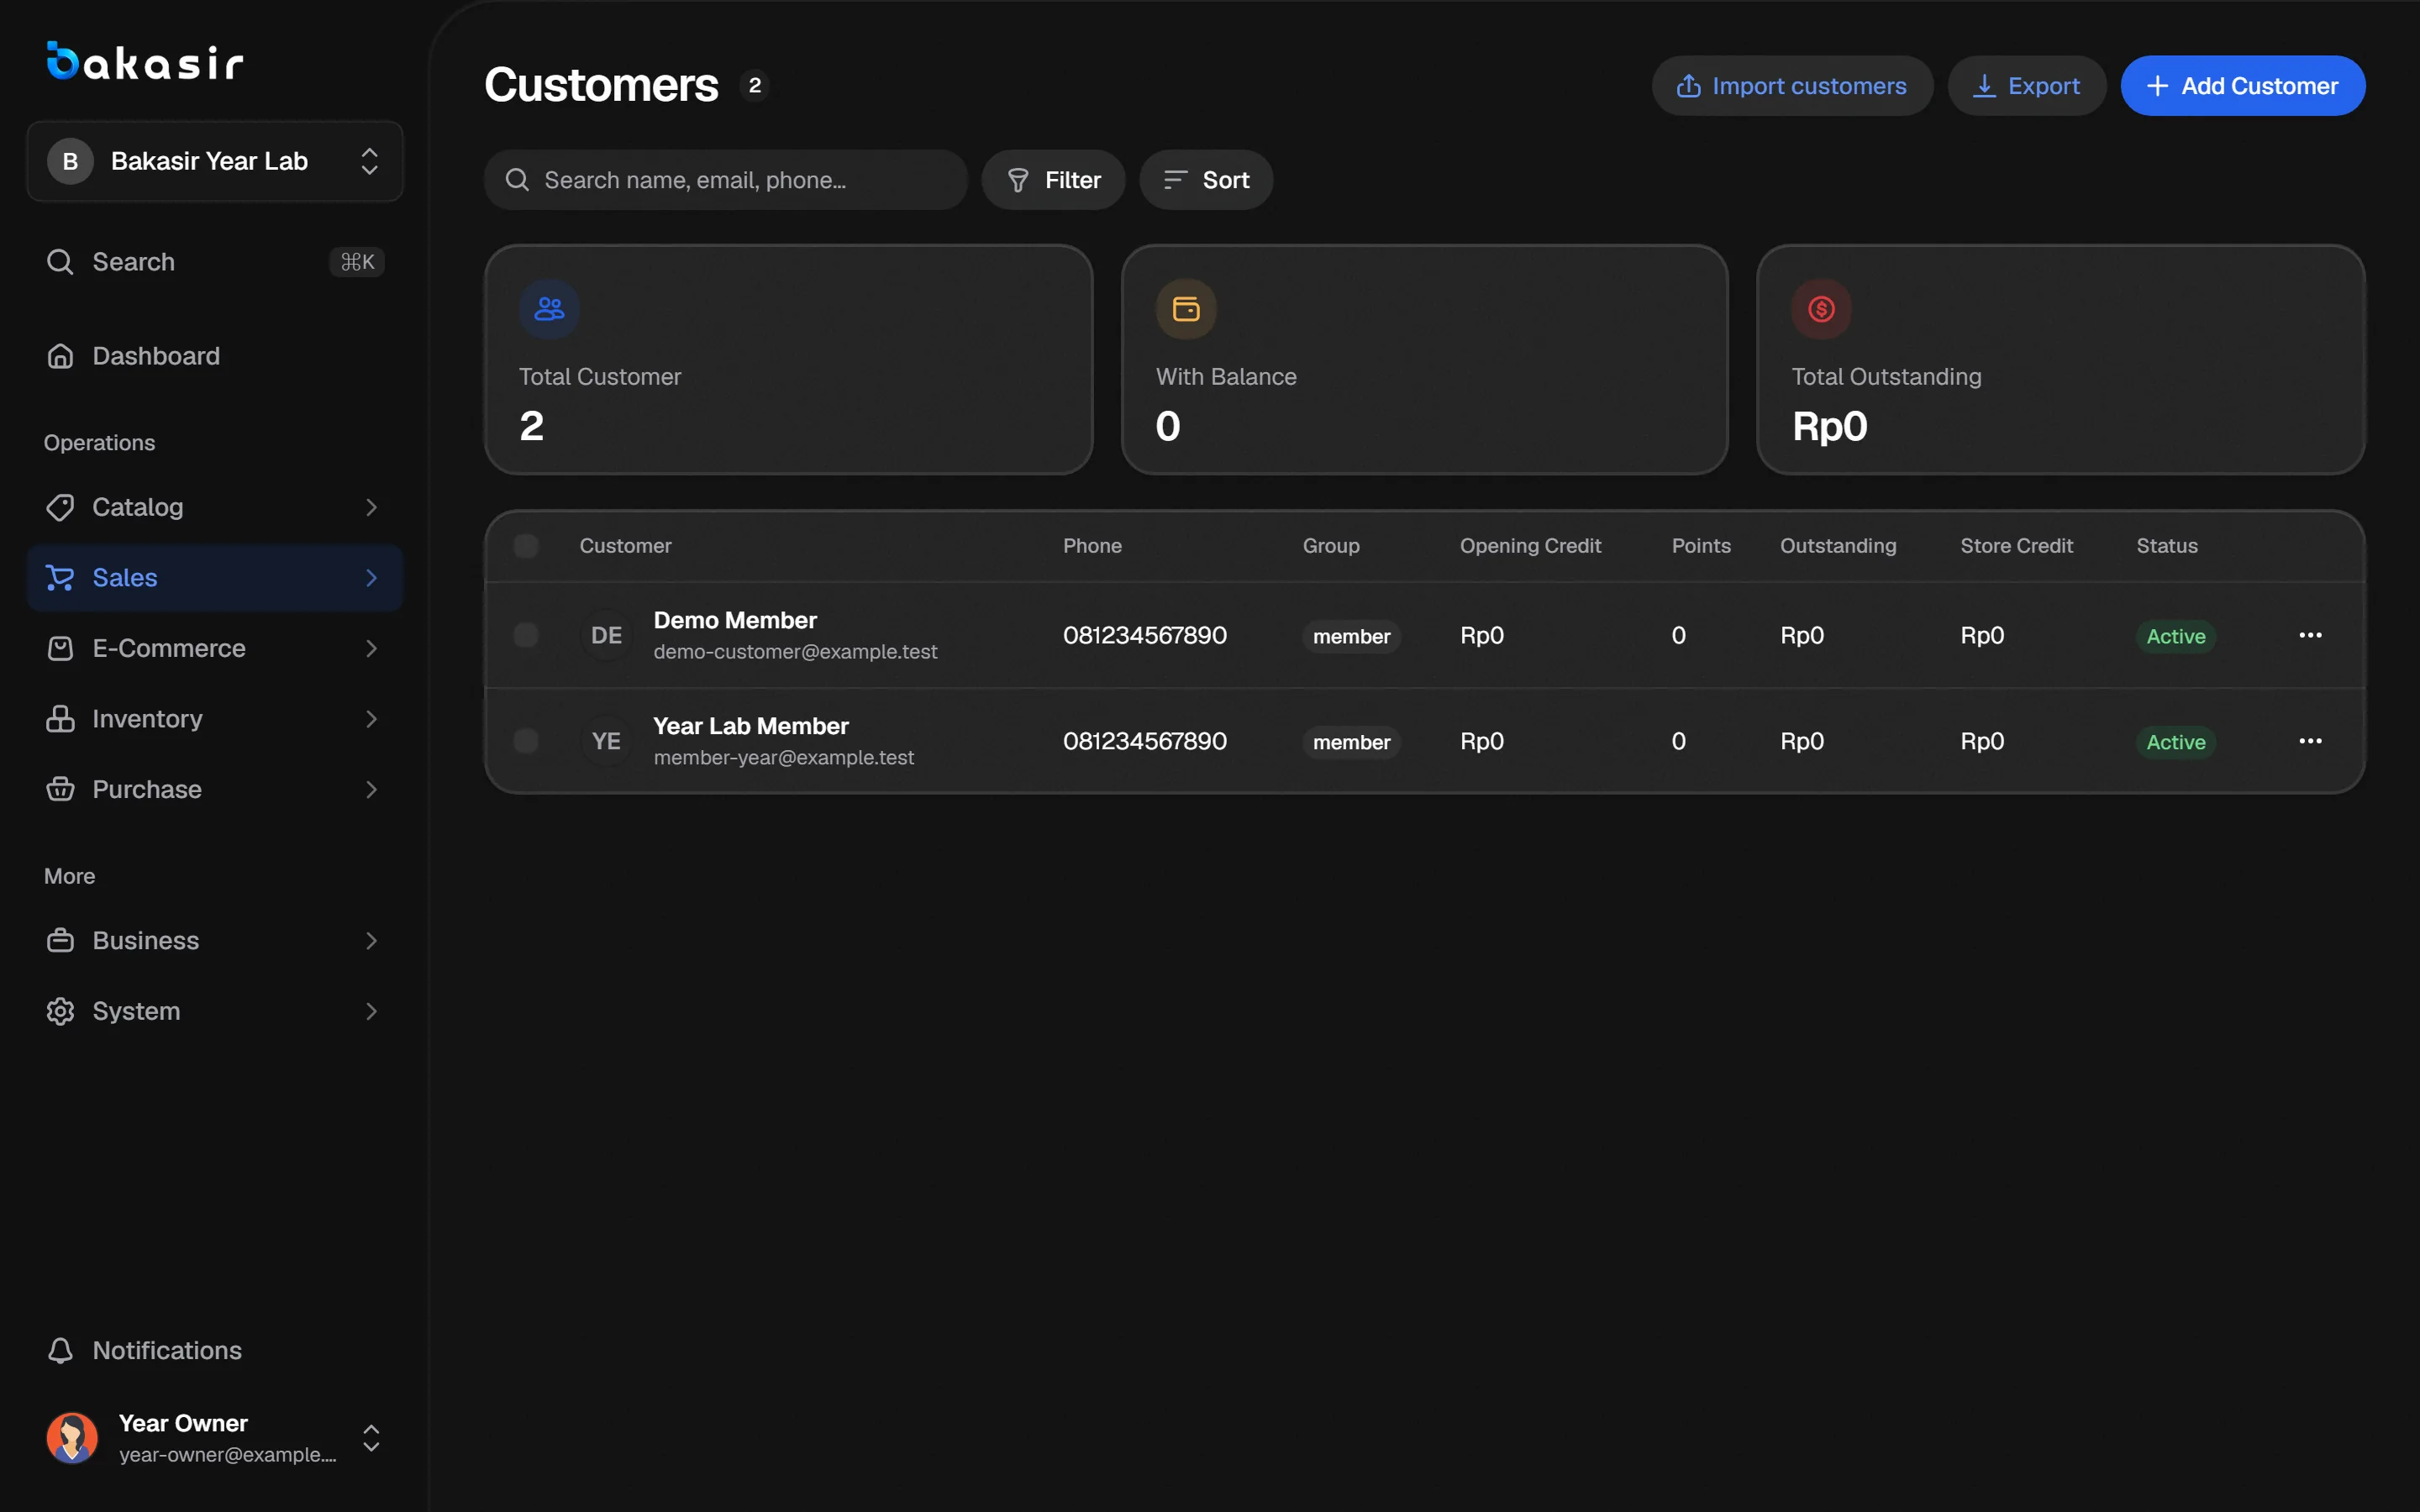Click the Export button
The width and height of the screenshot is (2420, 1512).
pos(2027,86)
